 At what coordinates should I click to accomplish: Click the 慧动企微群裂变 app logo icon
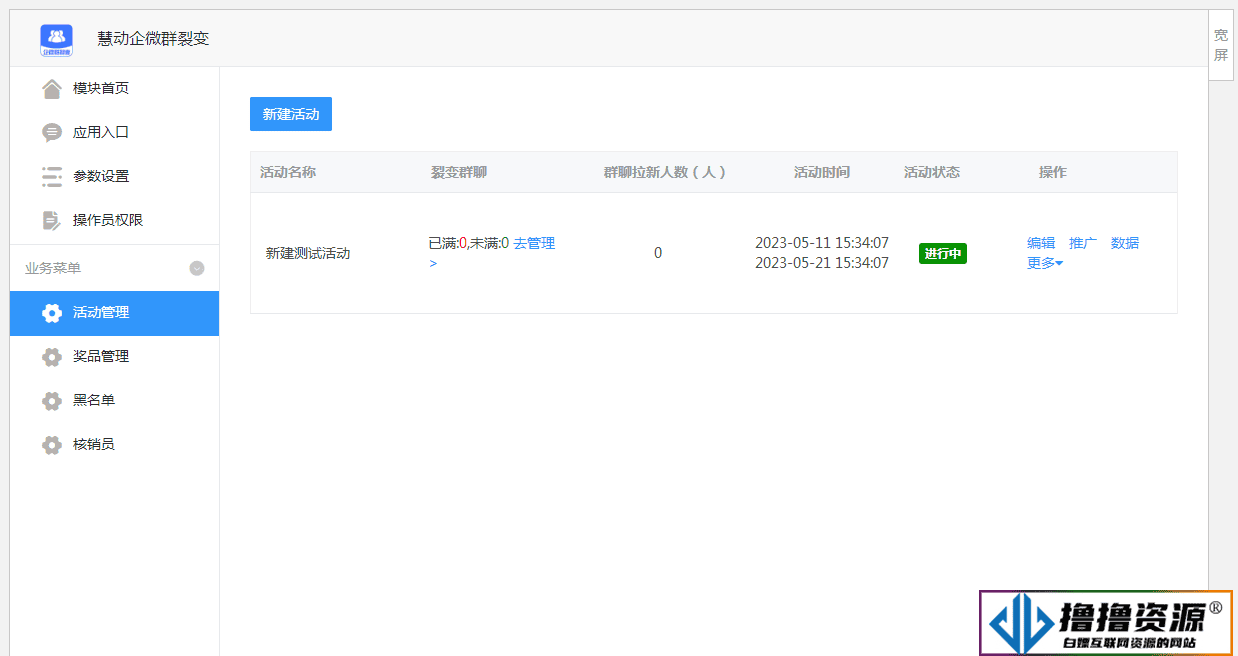[56, 39]
